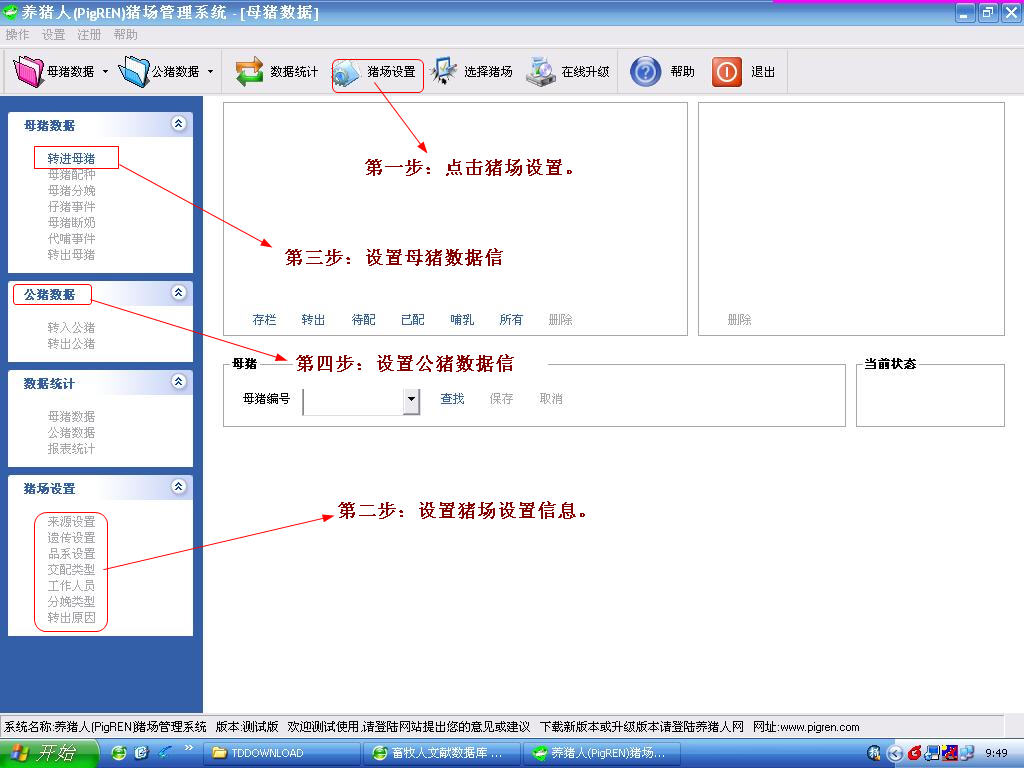
Task: Collapse the 猪场设置 sidebar panel
Action: pyautogui.click(x=178, y=487)
